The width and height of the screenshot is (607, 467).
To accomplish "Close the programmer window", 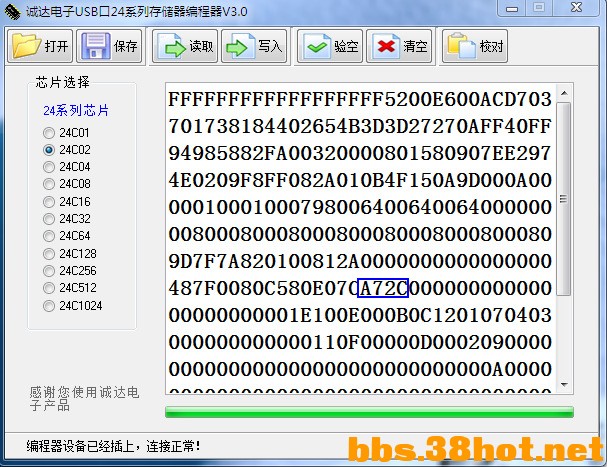I will click(x=577, y=8).
